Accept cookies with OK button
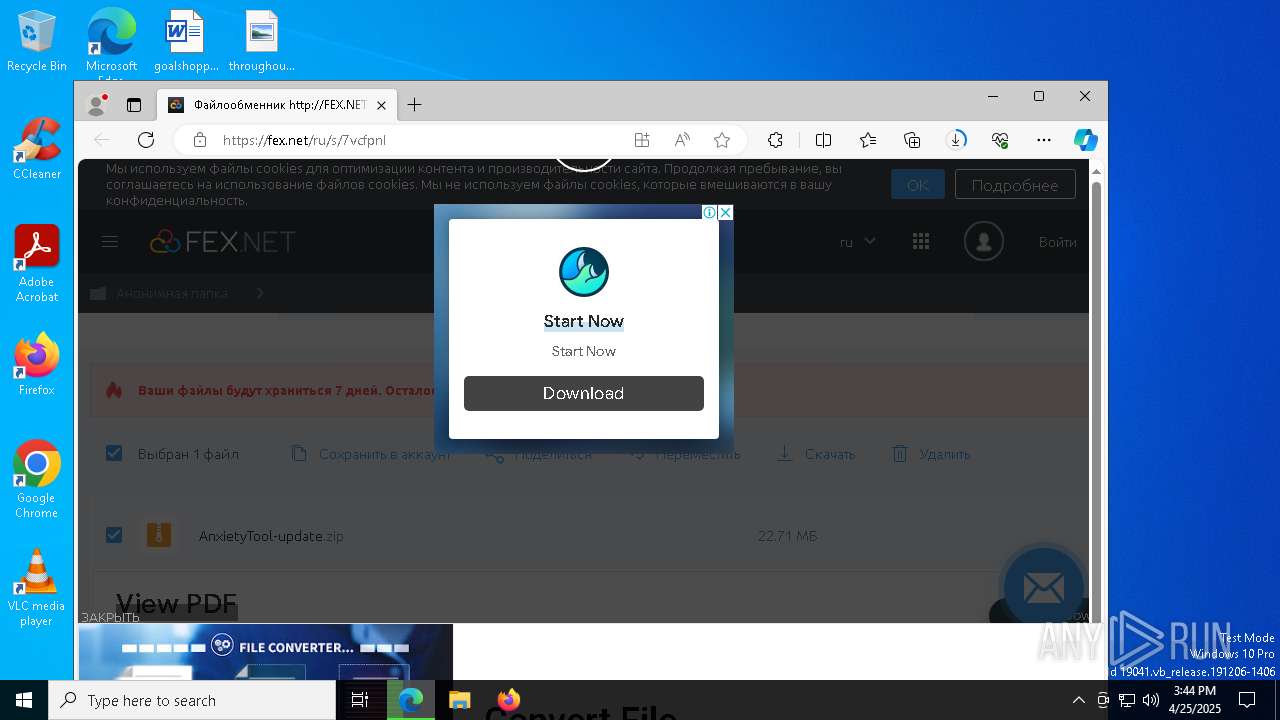Screen dimensions: 1280x720 click(918, 185)
